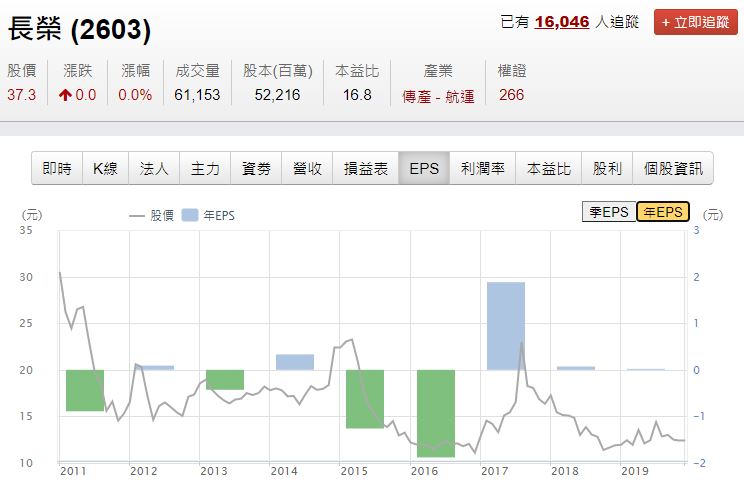This screenshot has width=744, height=491.
Task: Click the 2017 tall blue EPS bar
Action: [506, 326]
